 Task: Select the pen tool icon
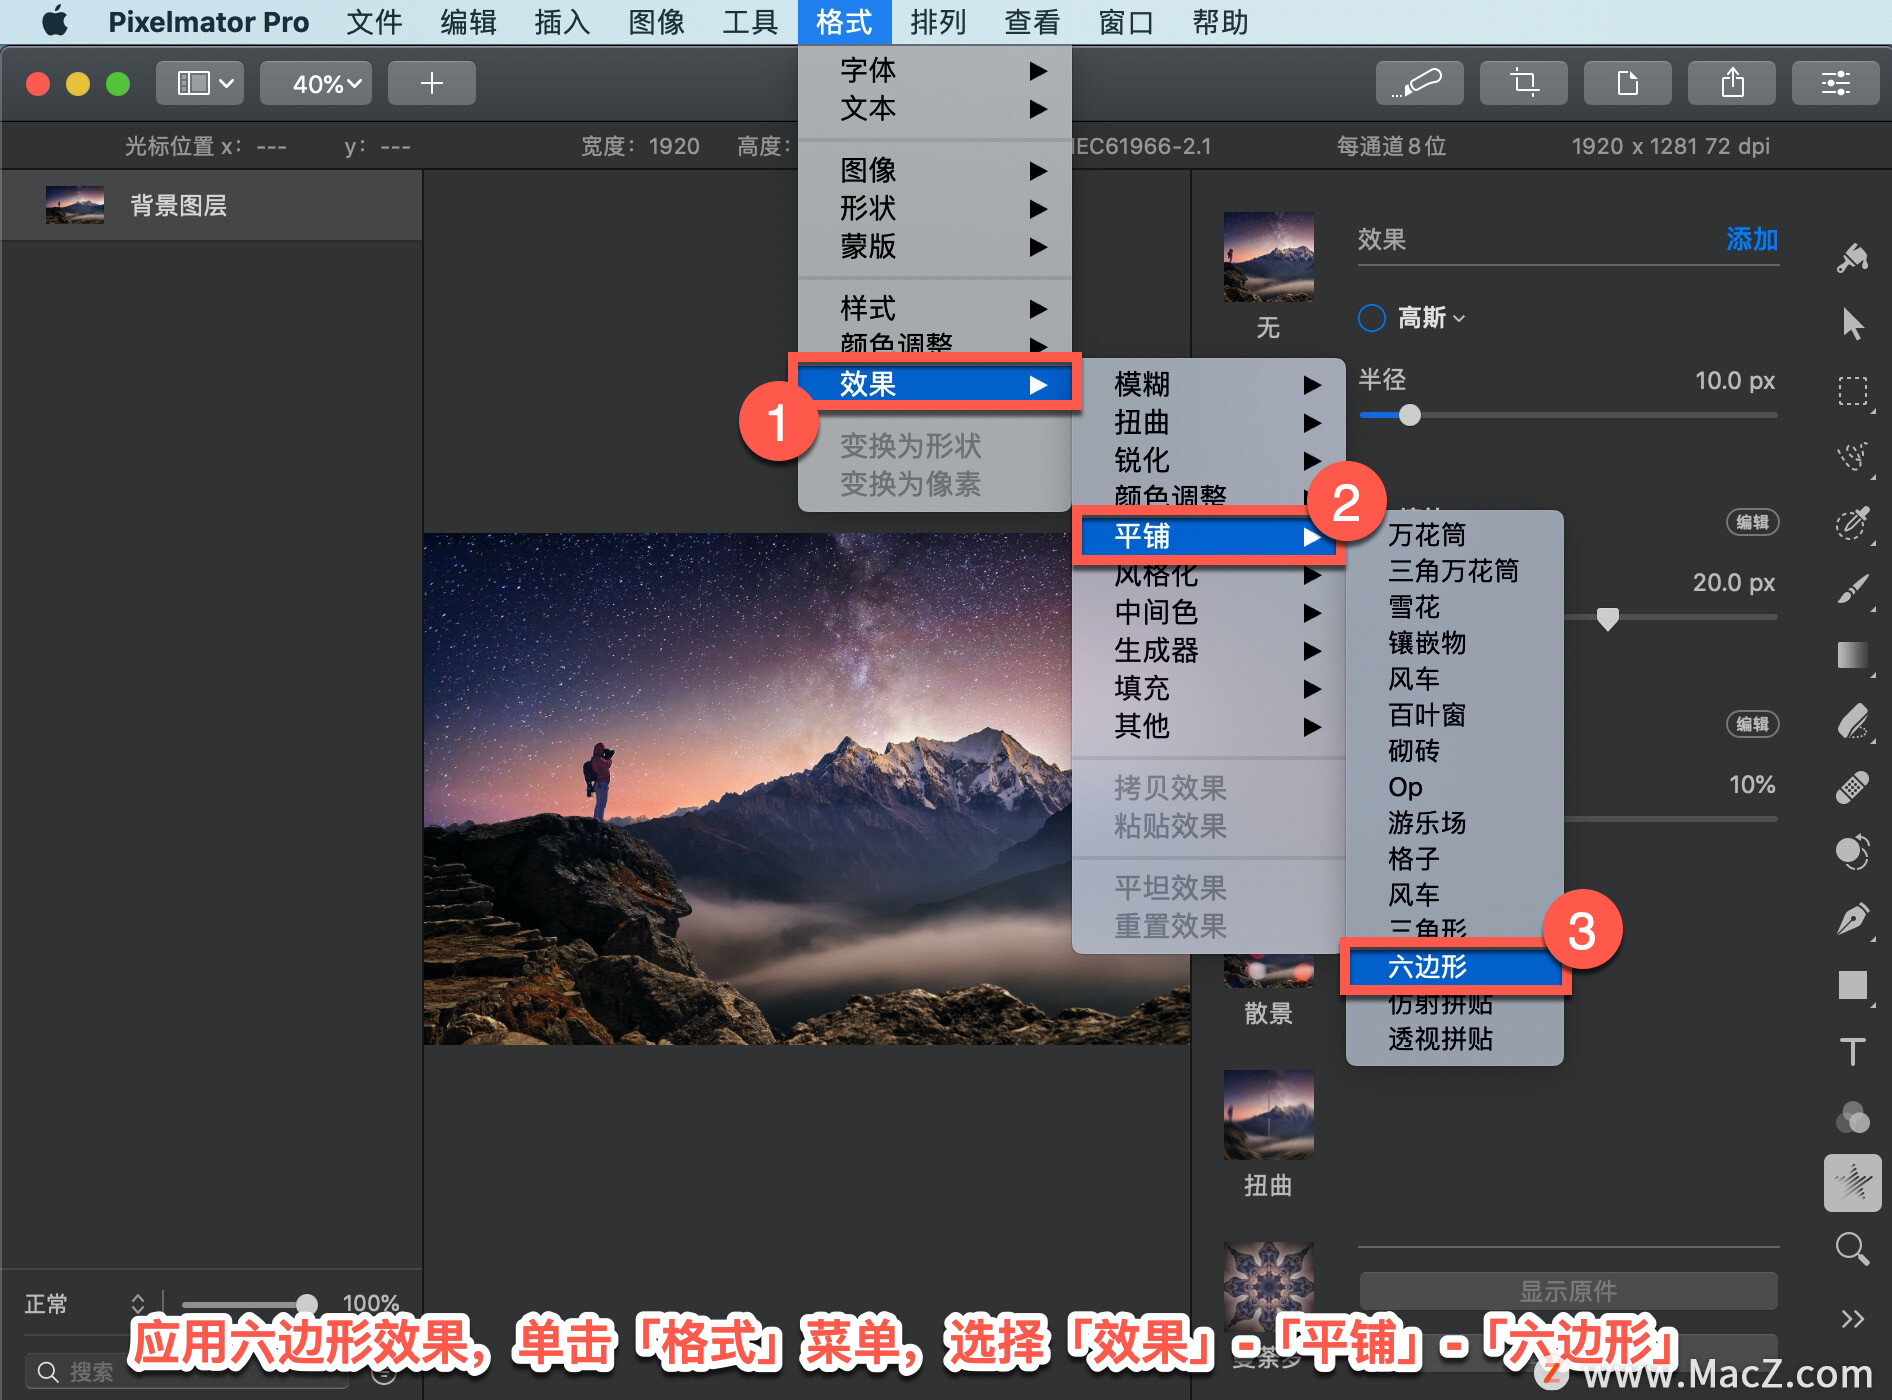(x=1853, y=919)
